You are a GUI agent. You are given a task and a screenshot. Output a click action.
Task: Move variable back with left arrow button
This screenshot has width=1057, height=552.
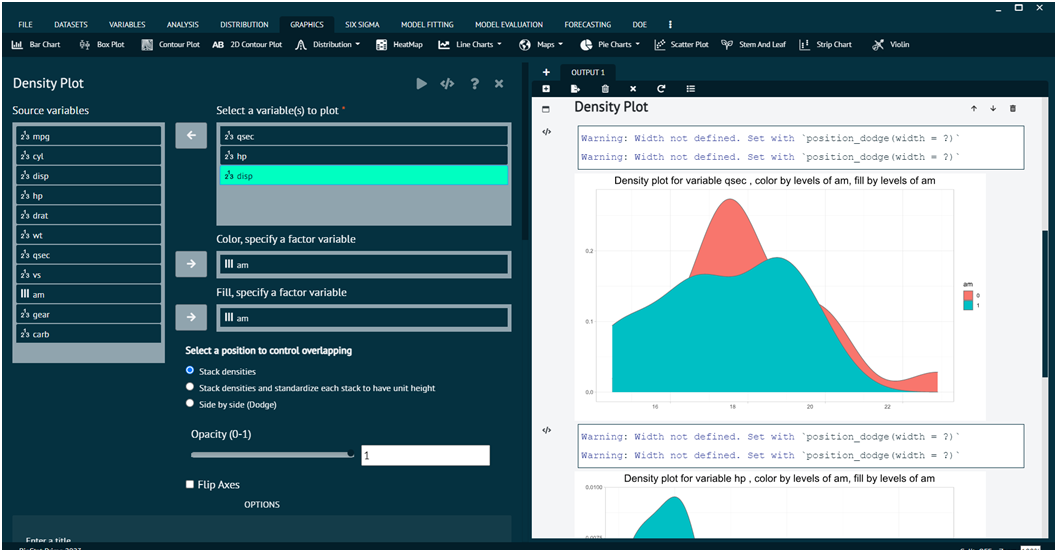coord(191,135)
